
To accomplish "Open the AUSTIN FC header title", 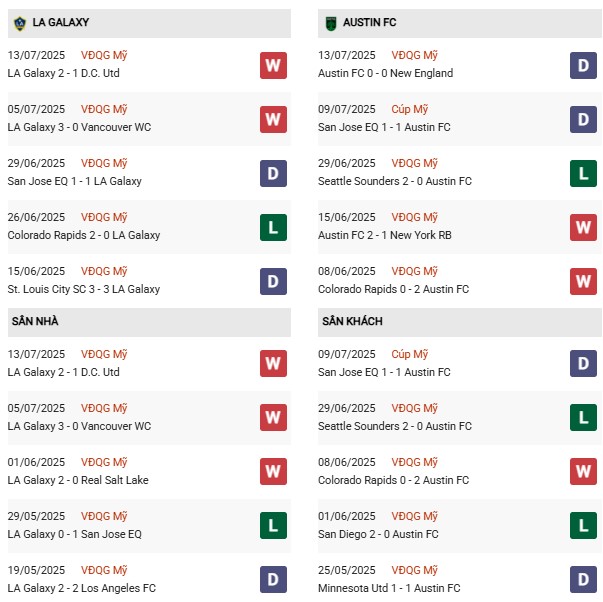I will [371, 22].
